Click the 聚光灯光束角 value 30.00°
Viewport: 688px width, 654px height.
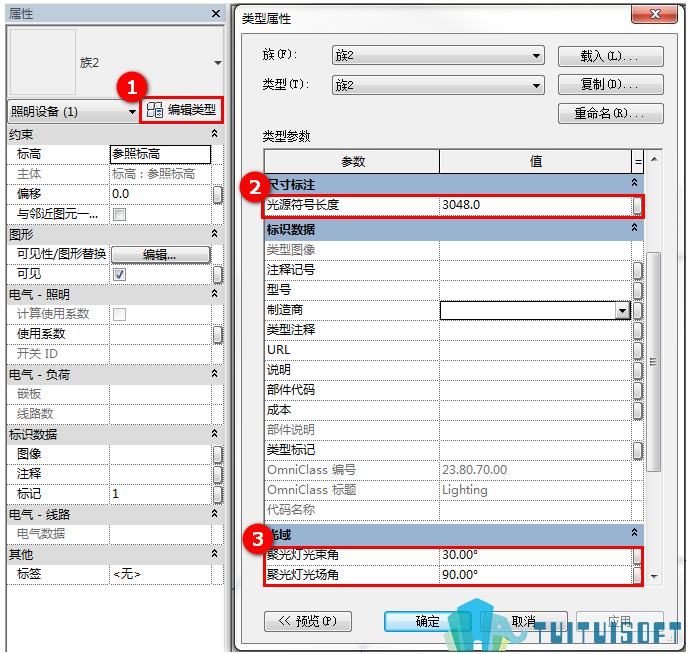coord(535,555)
